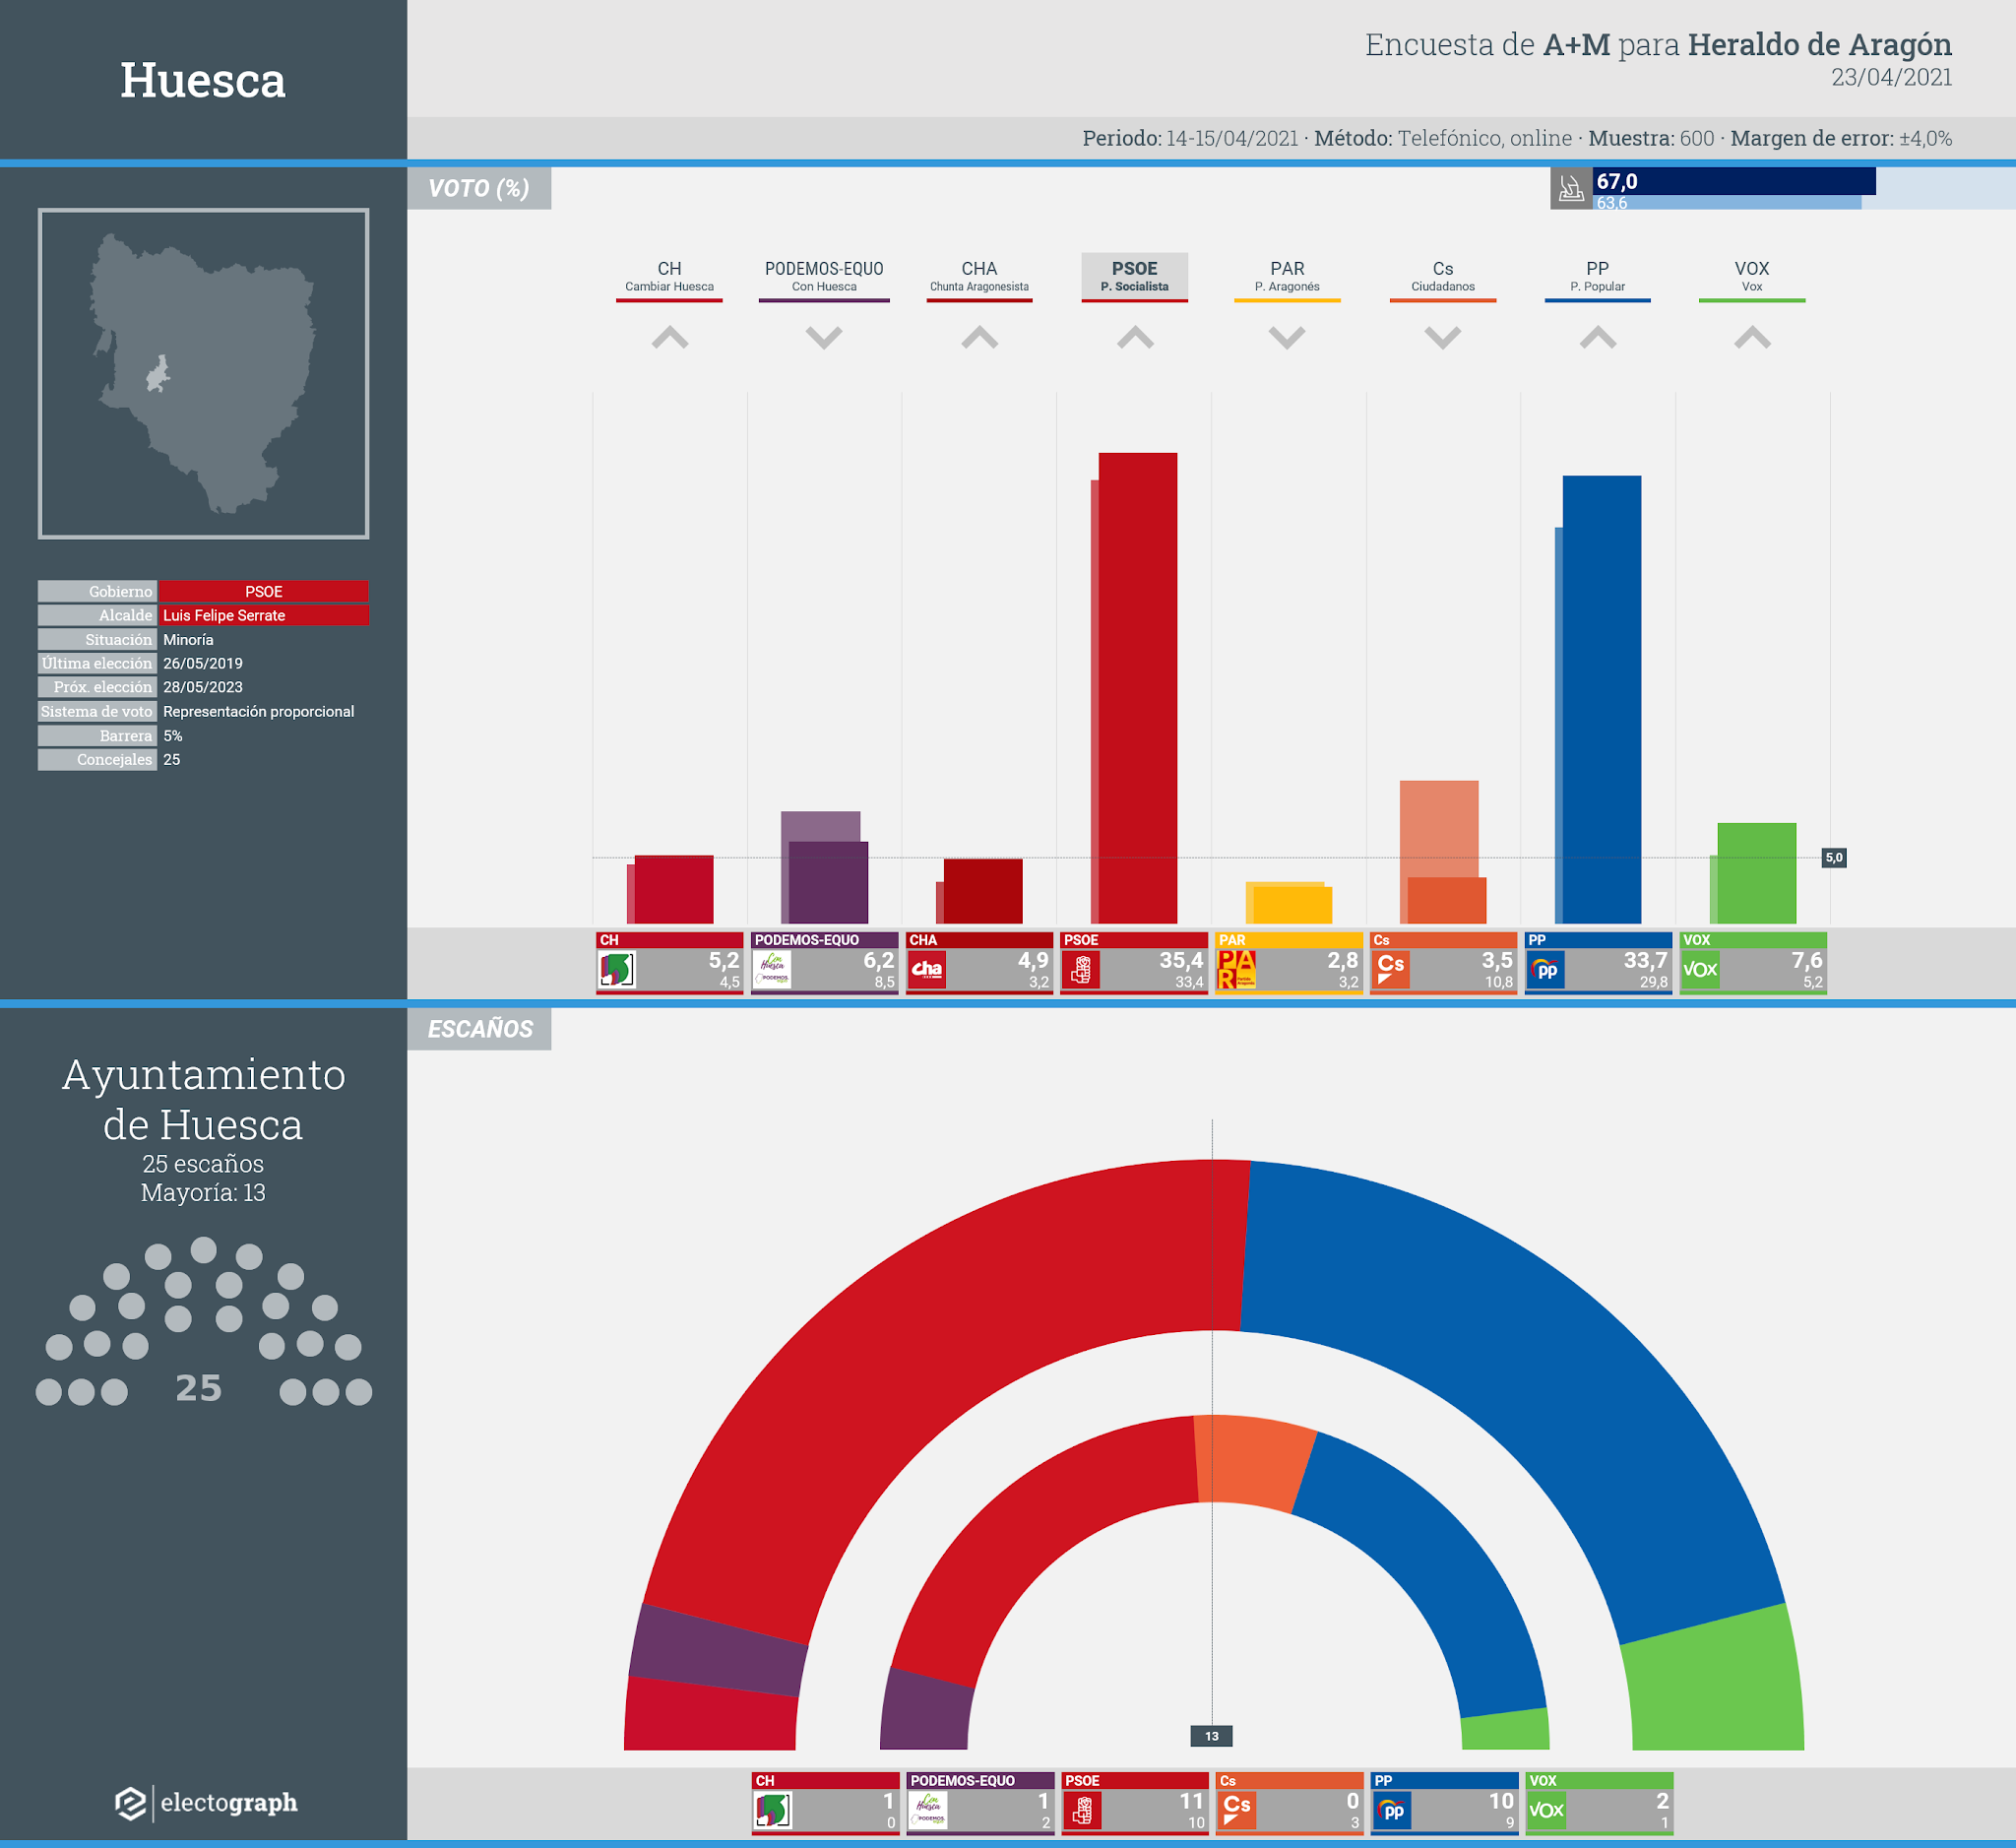Click the Huesca heading
The height and width of the screenshot is (1848, 2016).
(x=203, y=80)
